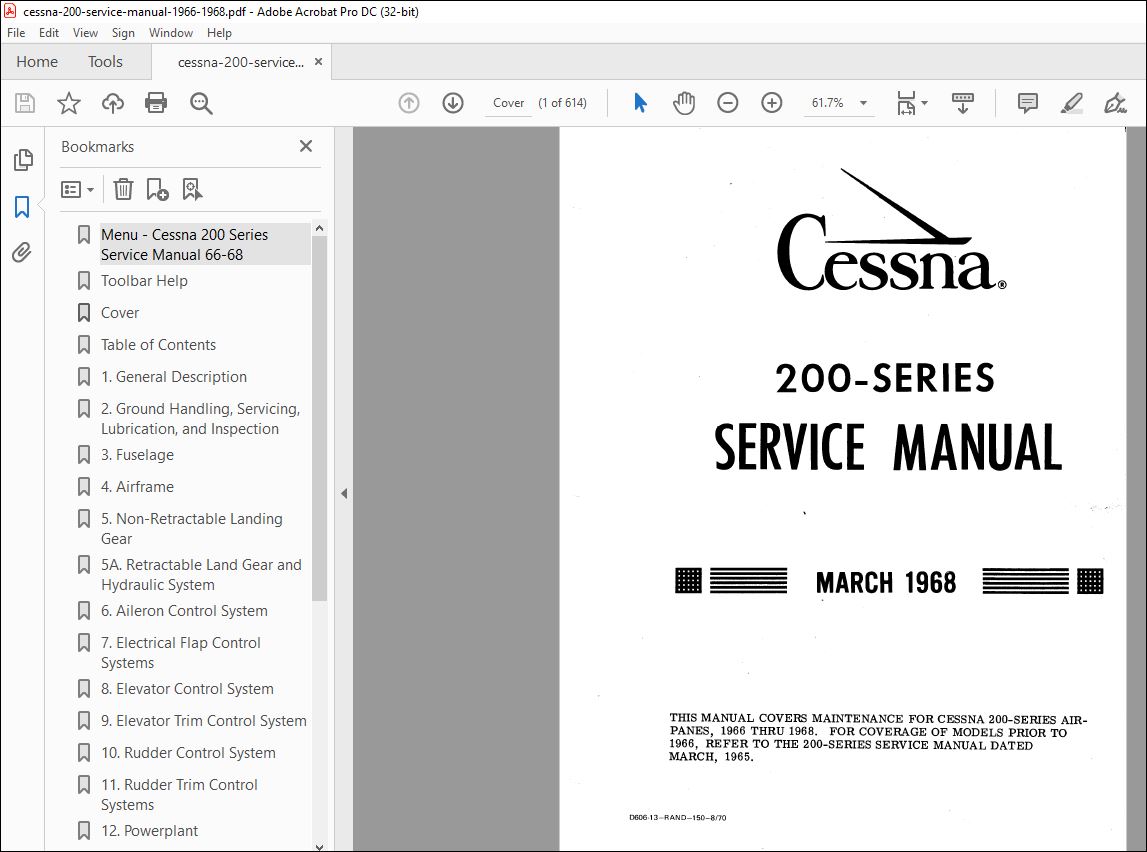Viewport: 1147px width, 852px height.
Task: Zoom in with plus icon
Action: (x=772, y=103)
